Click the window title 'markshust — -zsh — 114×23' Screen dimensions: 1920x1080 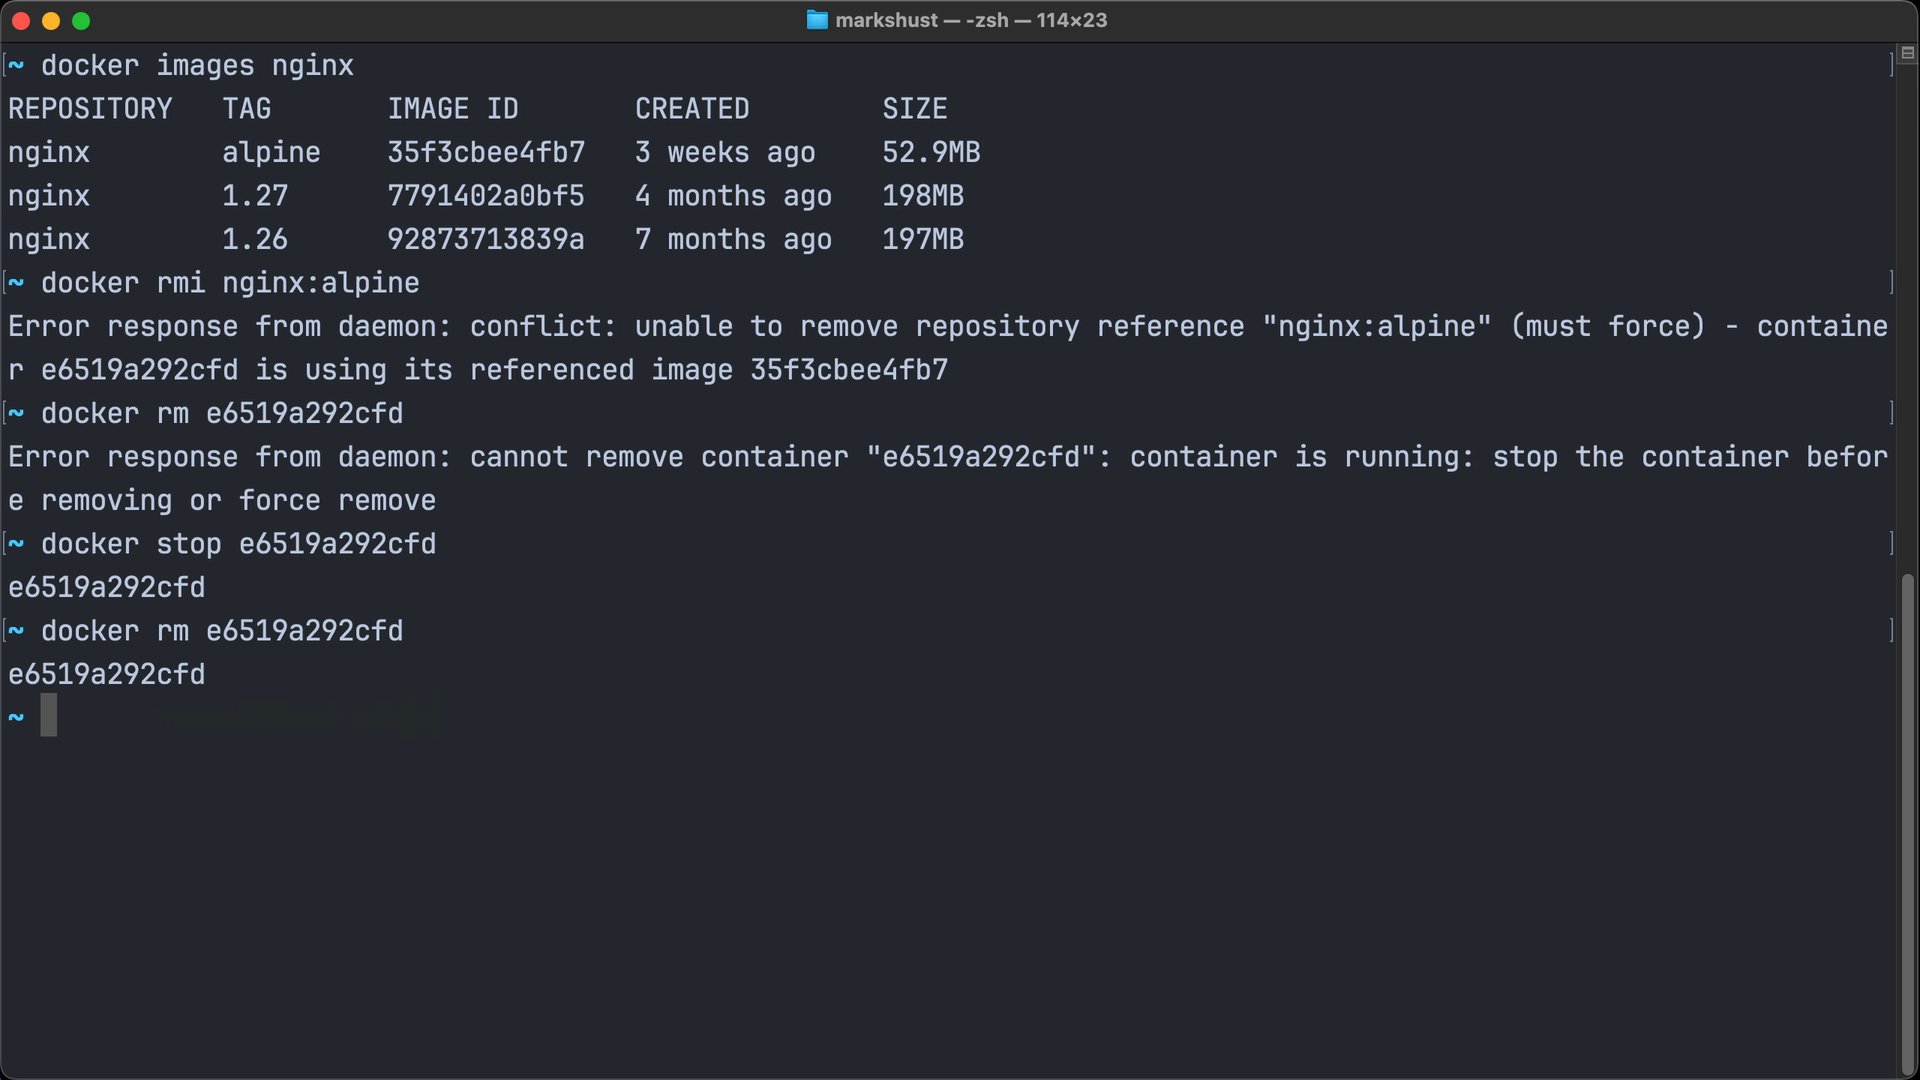click(x=971, y=20)
